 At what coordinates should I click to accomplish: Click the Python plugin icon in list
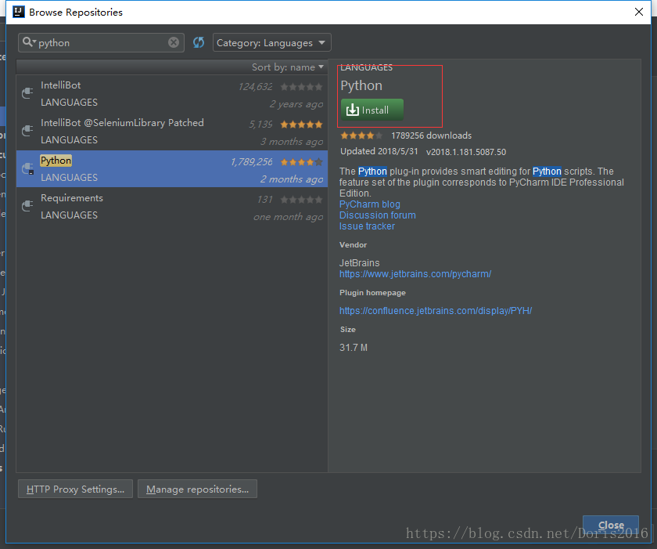(28, 169)
